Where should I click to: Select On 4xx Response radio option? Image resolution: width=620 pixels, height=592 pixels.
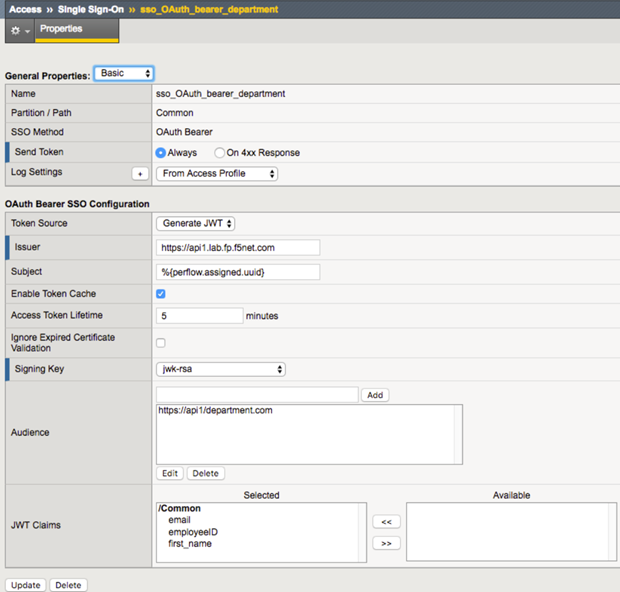click(219, 153)
